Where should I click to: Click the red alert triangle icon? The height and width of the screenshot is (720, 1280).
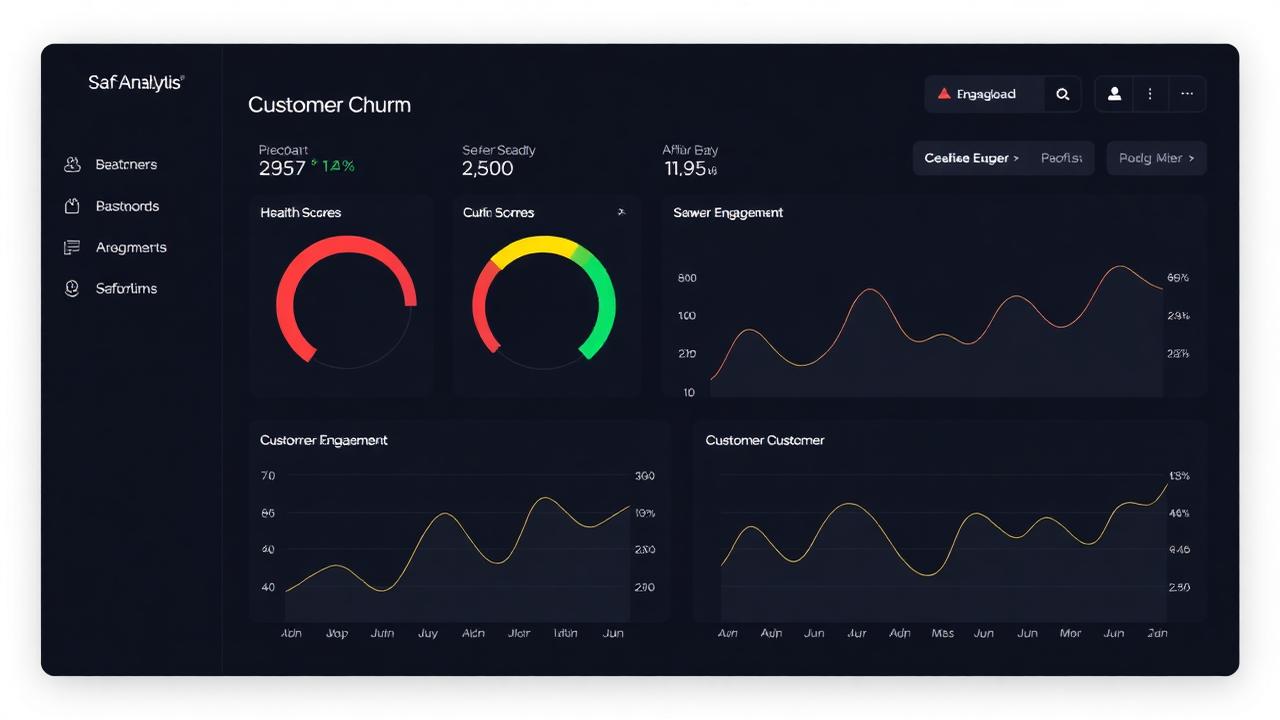tap(943, 94)
